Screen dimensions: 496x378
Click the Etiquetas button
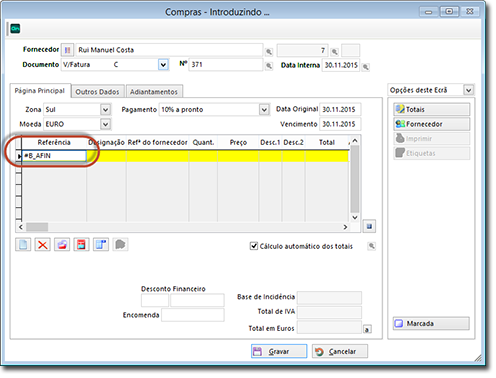tap(432, 153)
